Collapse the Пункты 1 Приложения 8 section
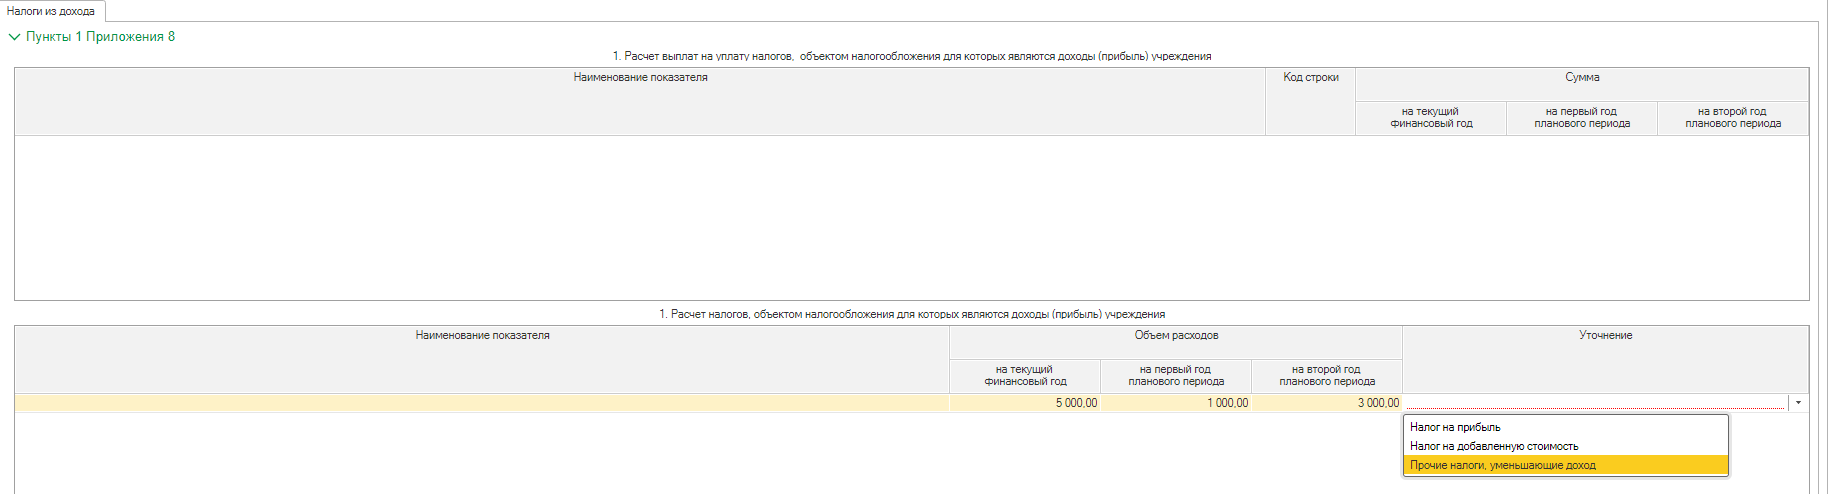This screenshot has width=1835, height=494. [14, 37]
